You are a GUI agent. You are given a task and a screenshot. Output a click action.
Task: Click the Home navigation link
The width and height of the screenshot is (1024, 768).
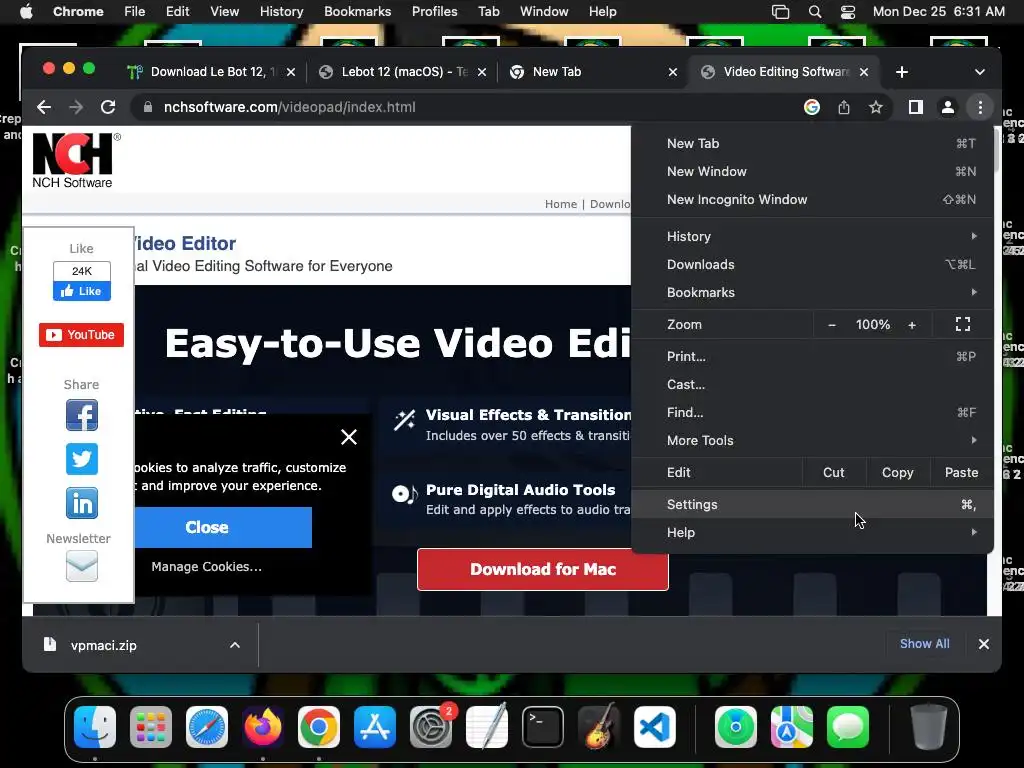pos(561,204)
